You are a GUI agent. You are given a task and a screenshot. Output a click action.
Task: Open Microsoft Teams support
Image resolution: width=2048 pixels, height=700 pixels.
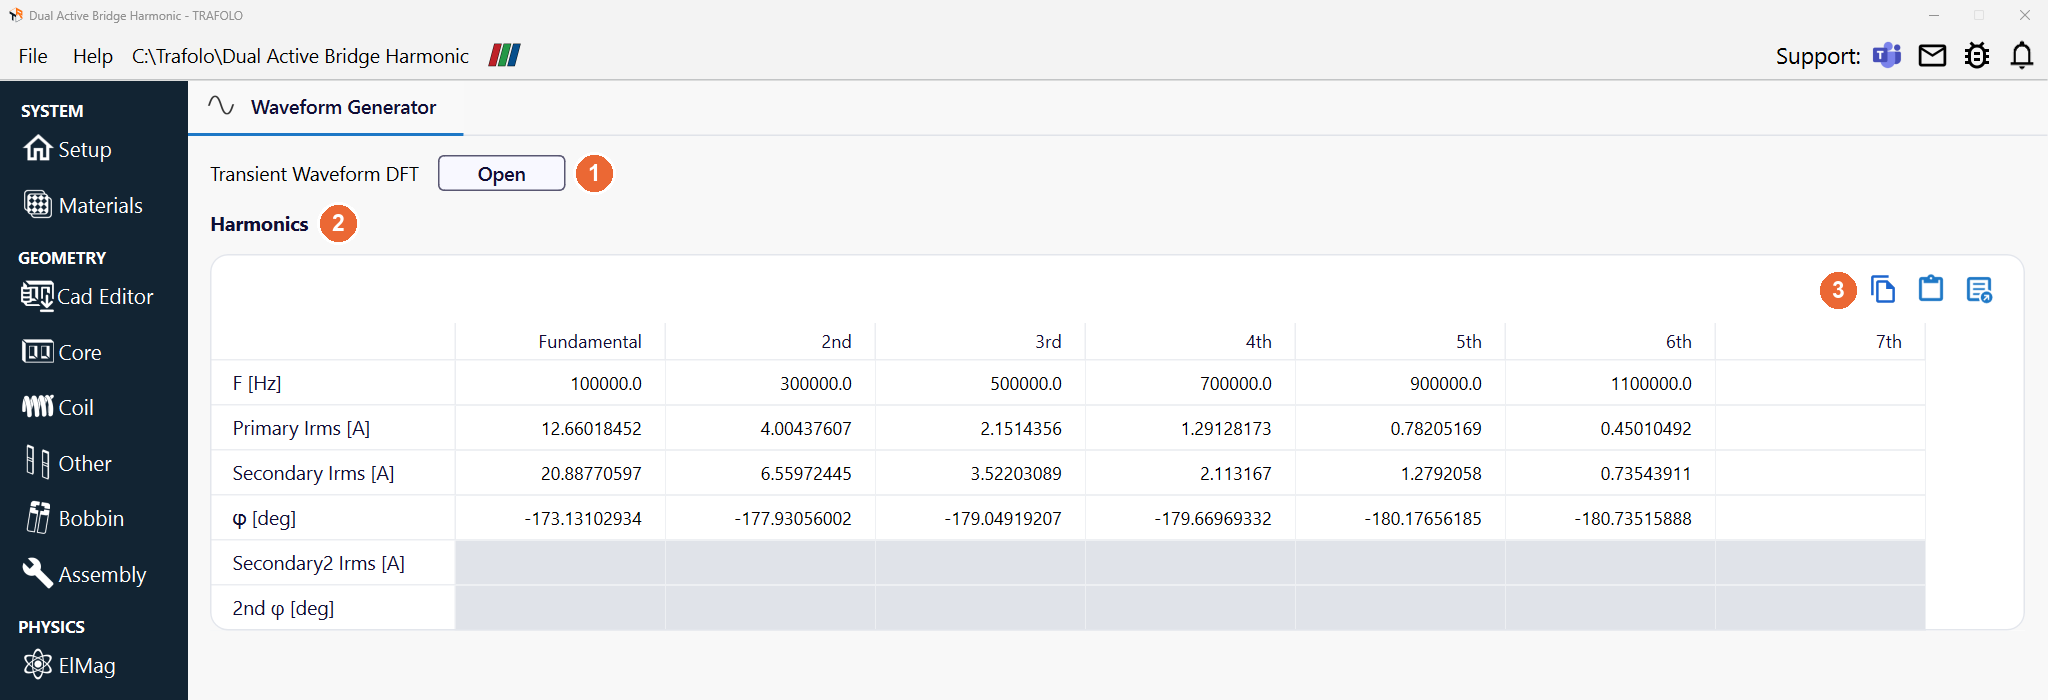(x=1887, y=55)
